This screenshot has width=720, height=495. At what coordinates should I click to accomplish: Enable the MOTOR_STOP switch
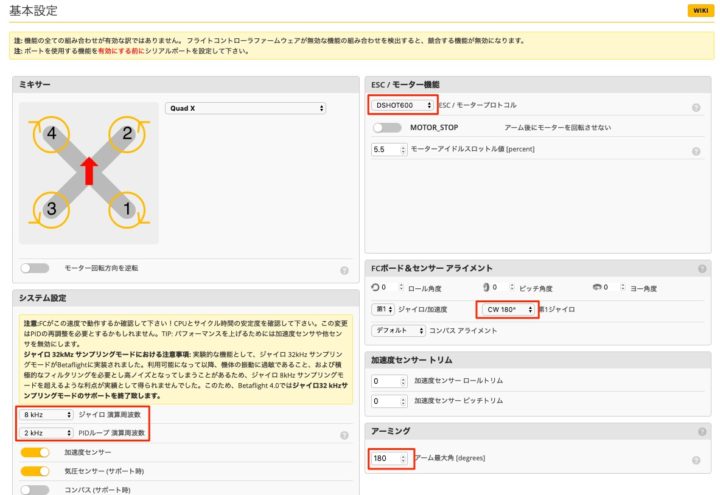pos(386,128)
